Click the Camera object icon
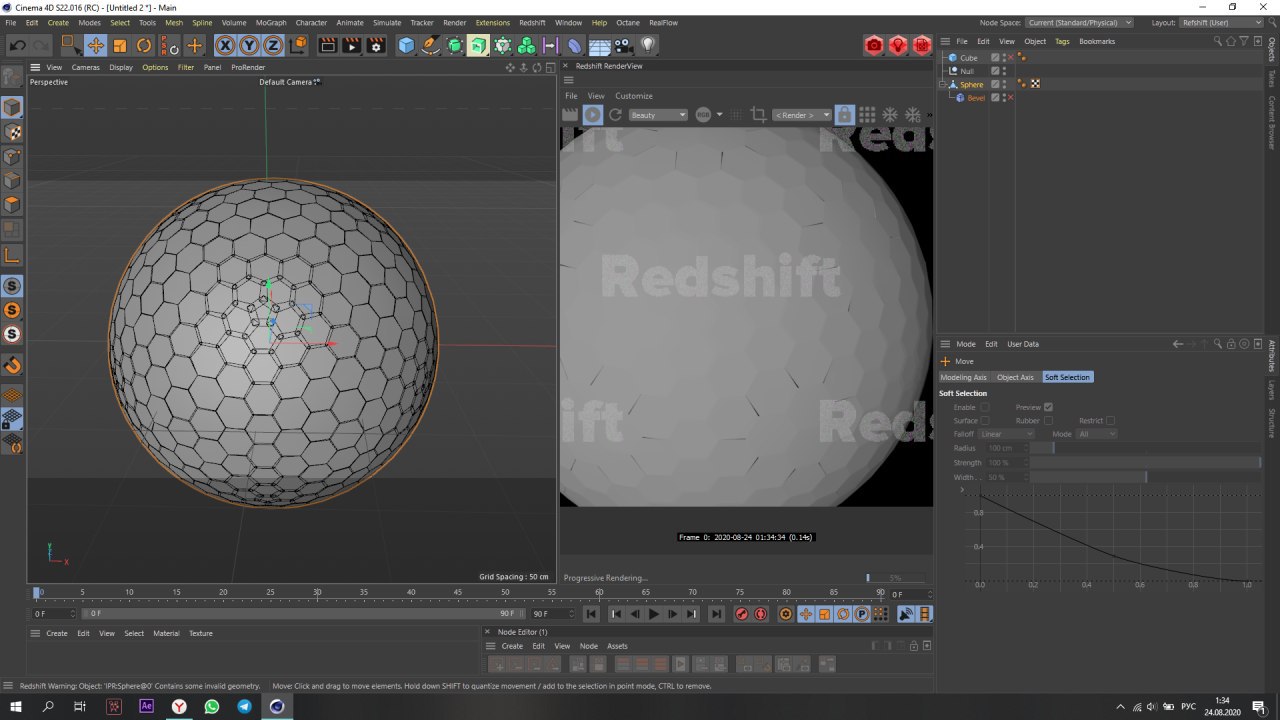 click(x=623, y=45)
